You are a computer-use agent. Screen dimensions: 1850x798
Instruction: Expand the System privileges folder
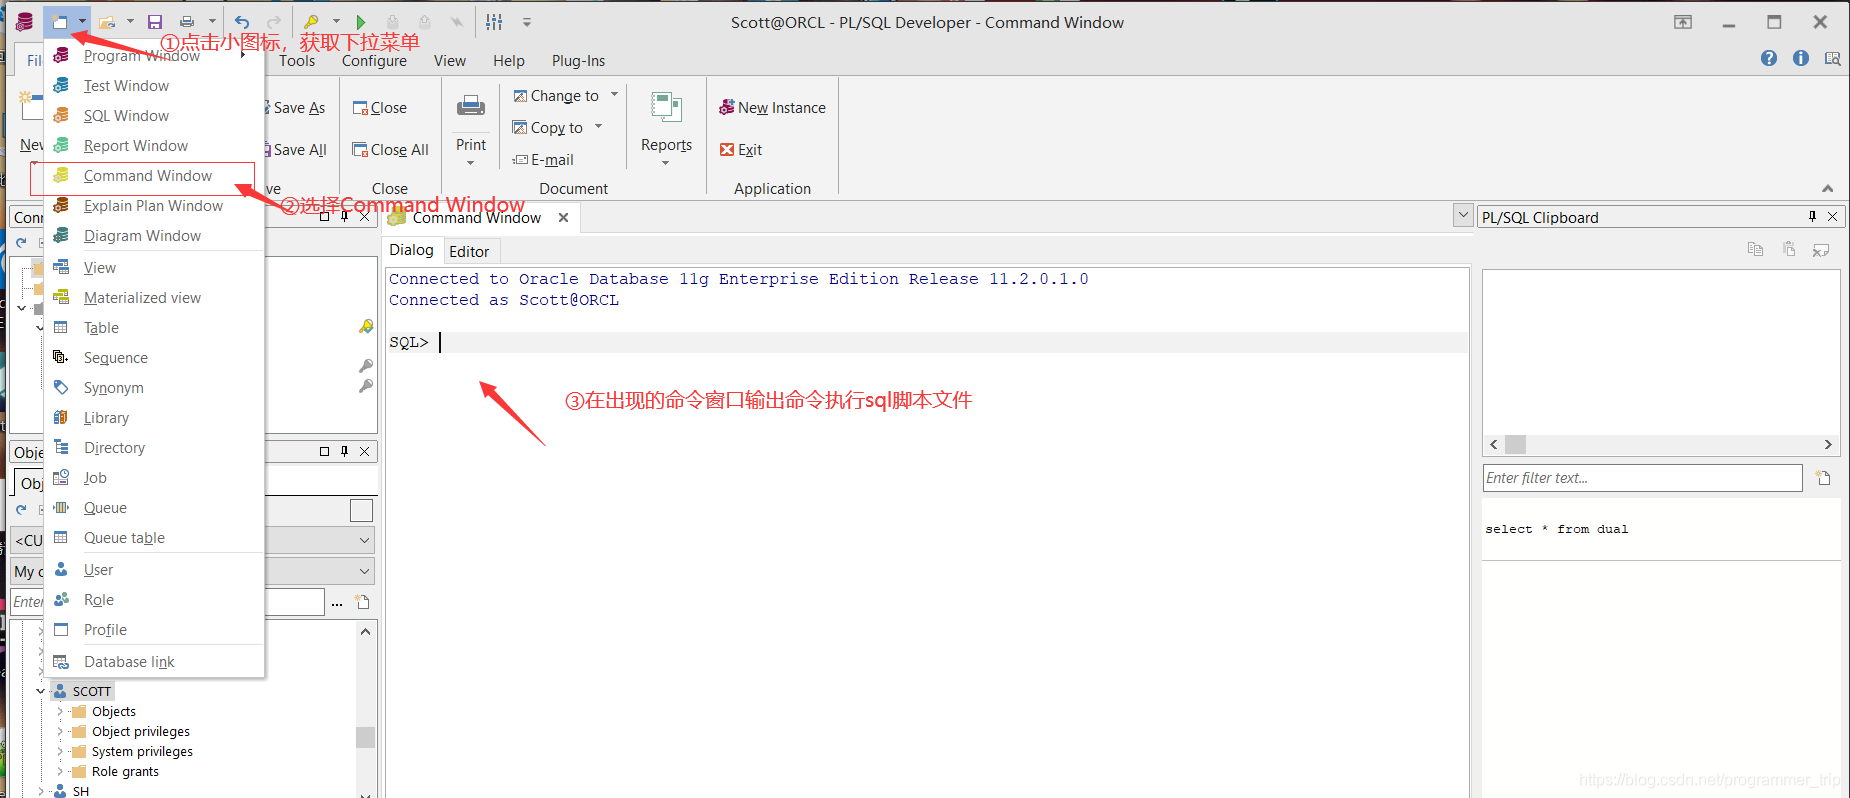(59, 752)
